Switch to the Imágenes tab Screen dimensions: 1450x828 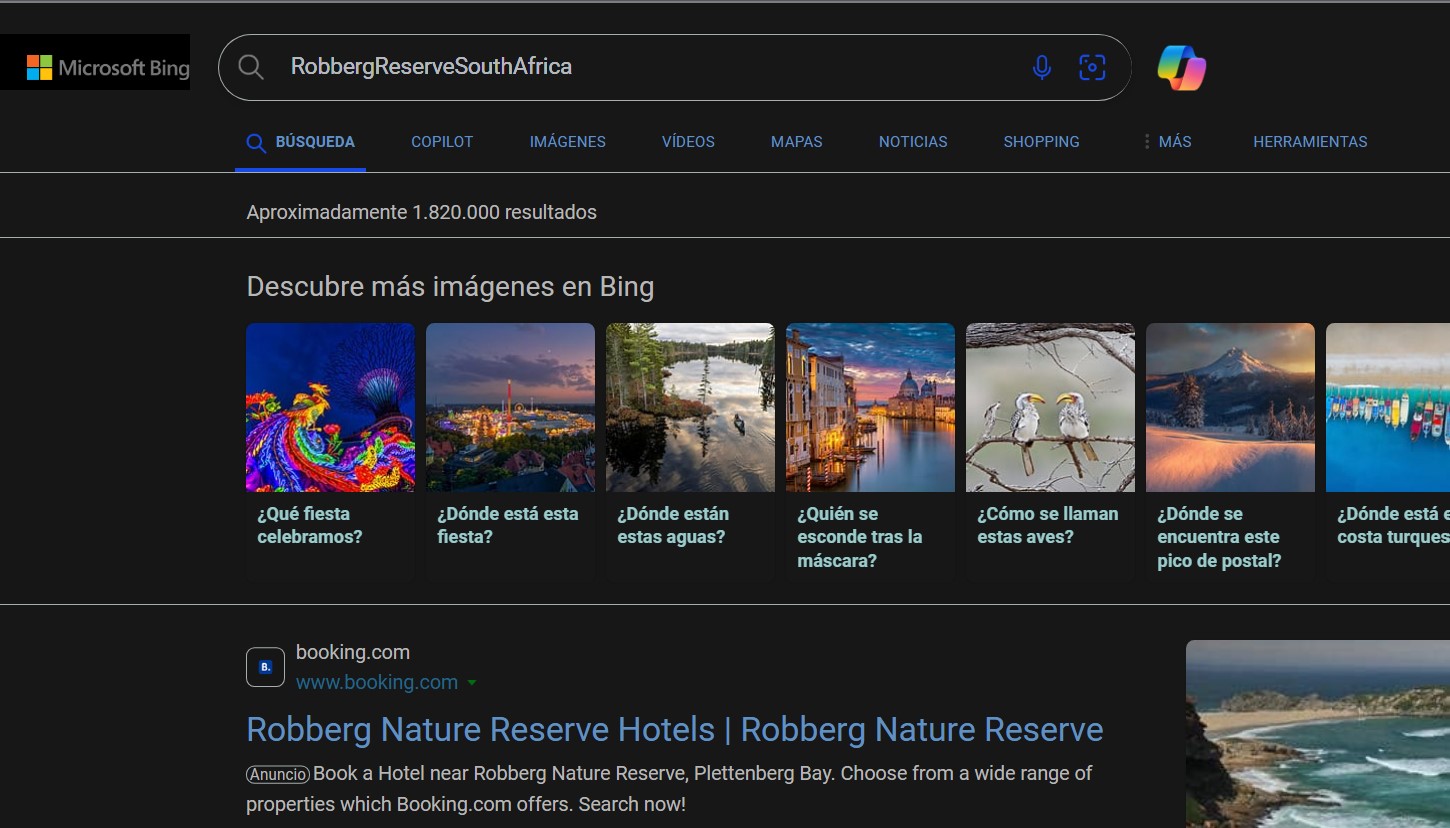pyautogui.click(x=568, y=142)
